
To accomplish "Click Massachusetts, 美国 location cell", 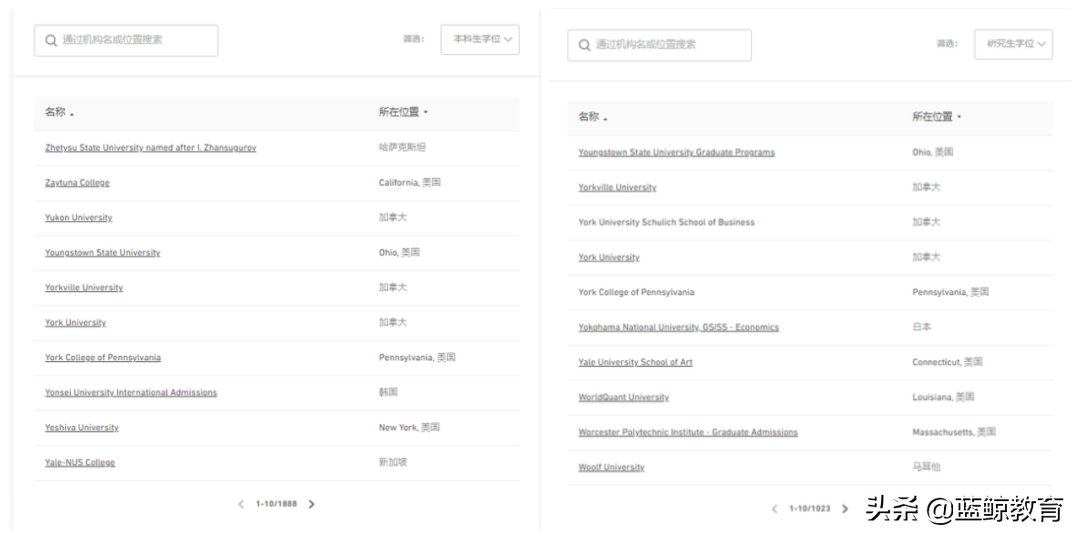I will [954, 432].
